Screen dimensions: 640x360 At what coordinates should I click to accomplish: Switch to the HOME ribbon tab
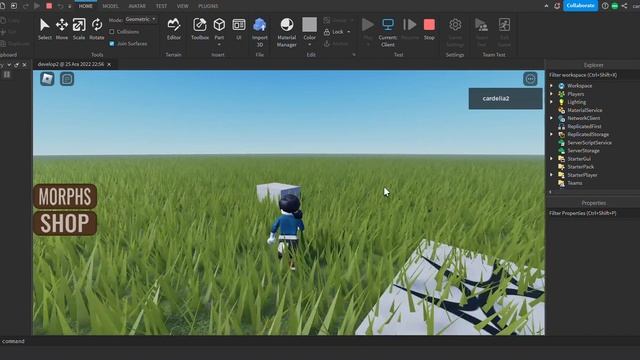85,6
